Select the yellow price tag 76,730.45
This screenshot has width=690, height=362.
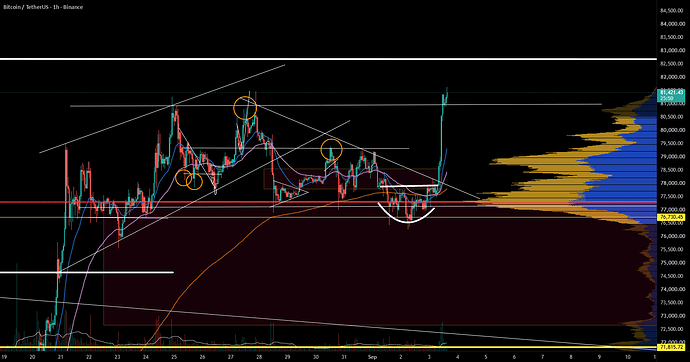671,217
